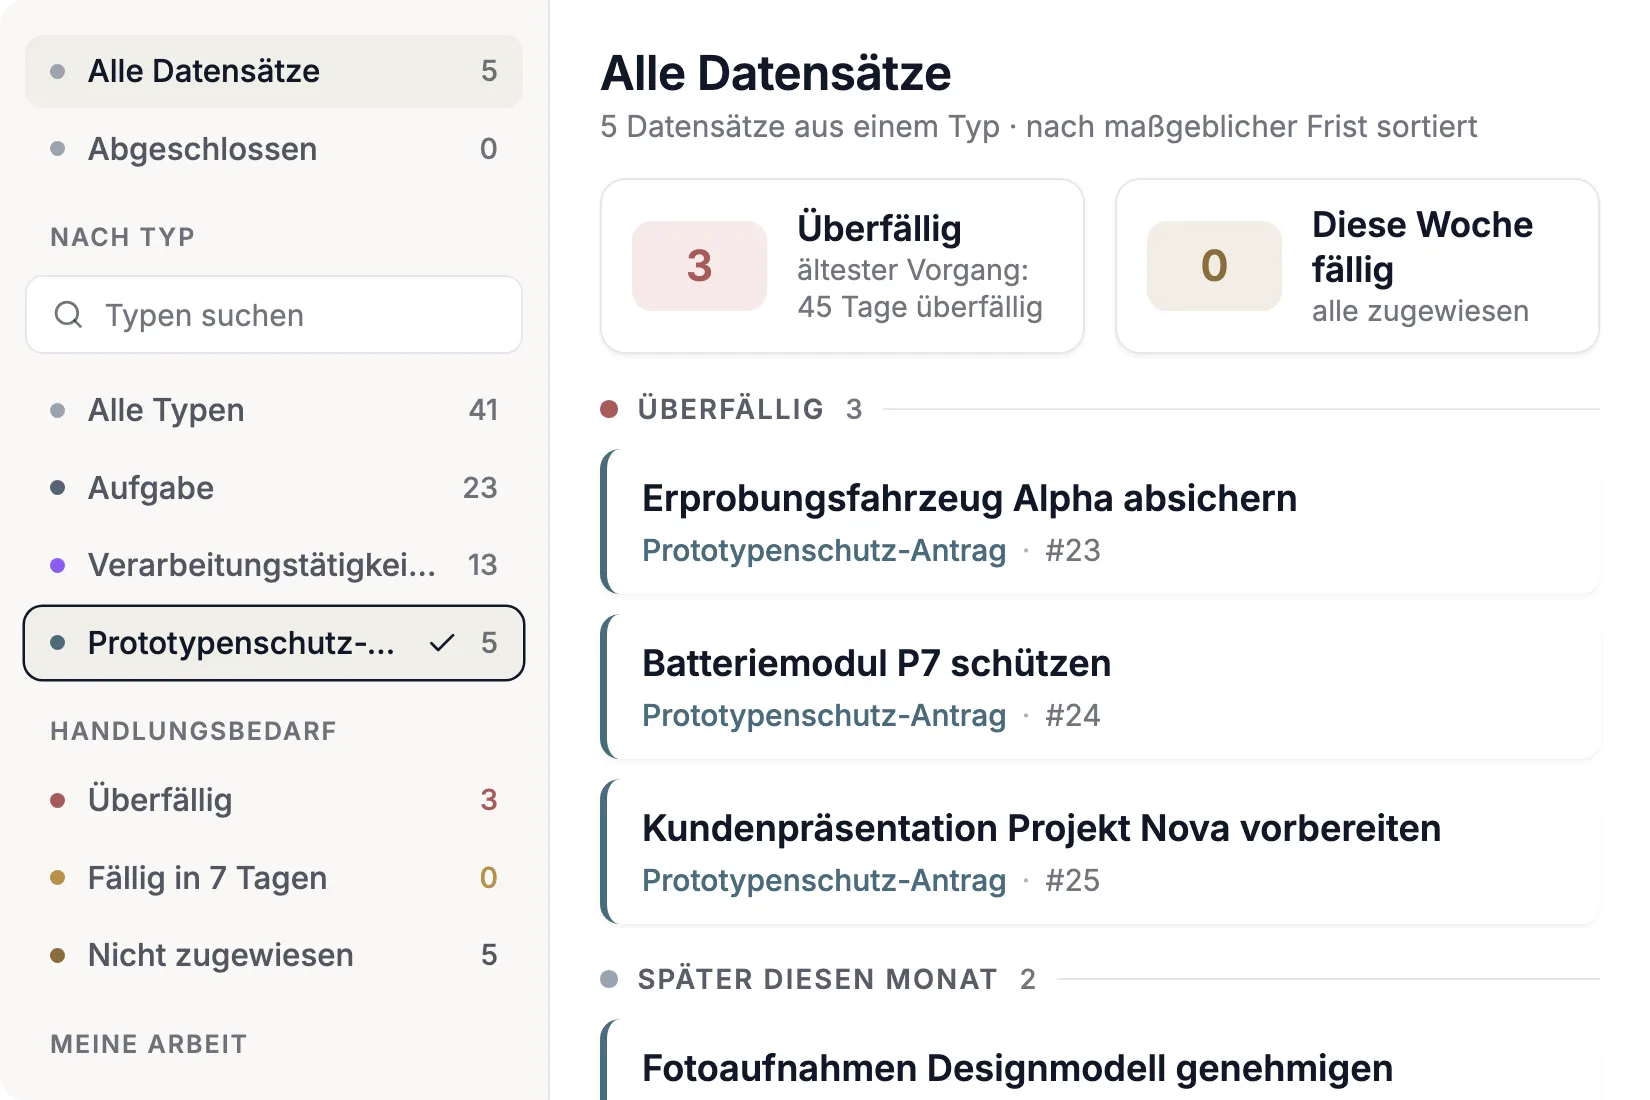Screen dimensions: 1650x1100
Task: Open the Überfällig sidebar filter
Action: click(274, 800)
